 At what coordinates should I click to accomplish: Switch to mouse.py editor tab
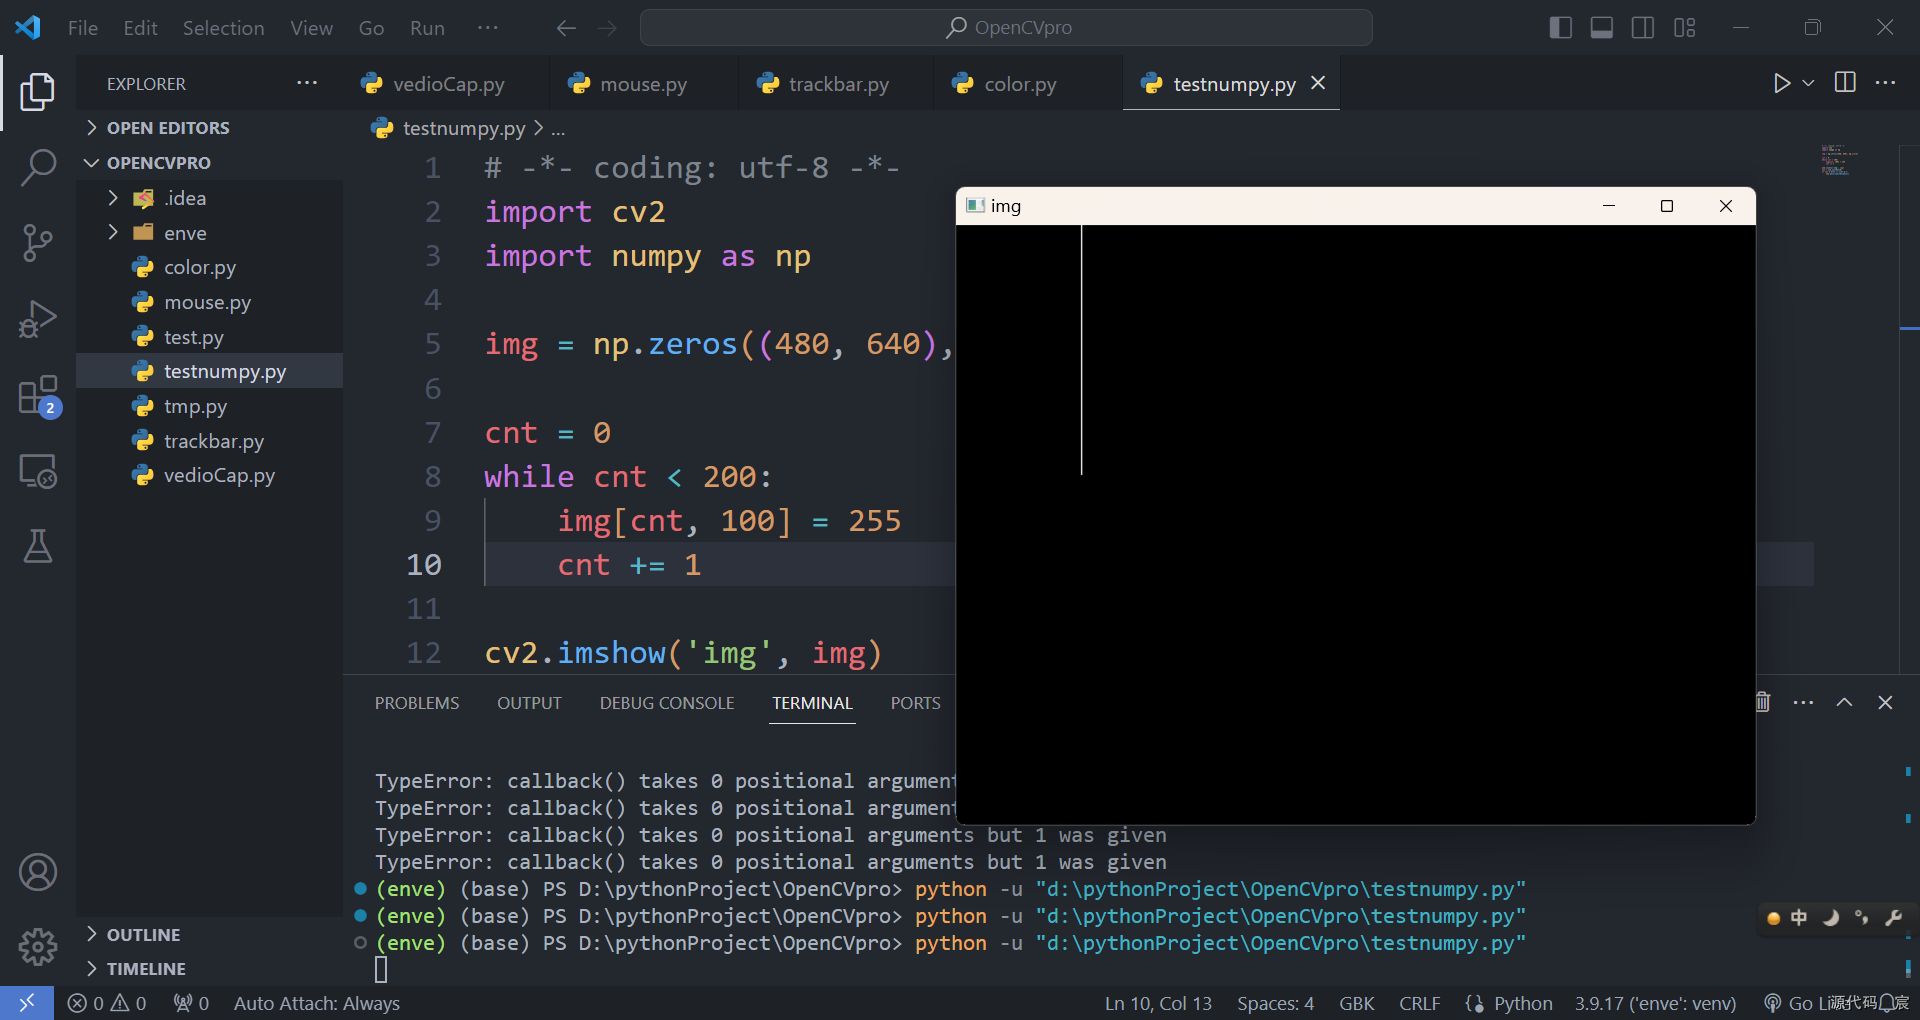(642, 84)
